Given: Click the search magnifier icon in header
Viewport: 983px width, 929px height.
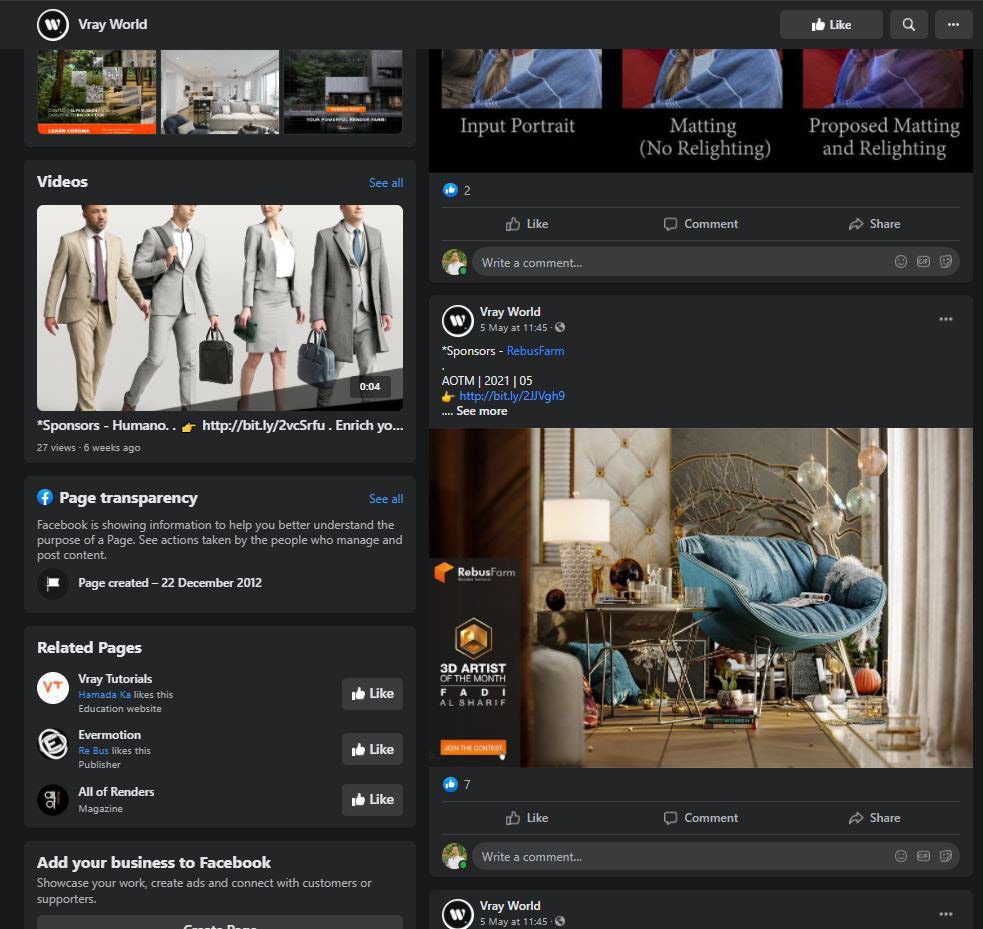Looking at the screenshot, I should 908,24.
